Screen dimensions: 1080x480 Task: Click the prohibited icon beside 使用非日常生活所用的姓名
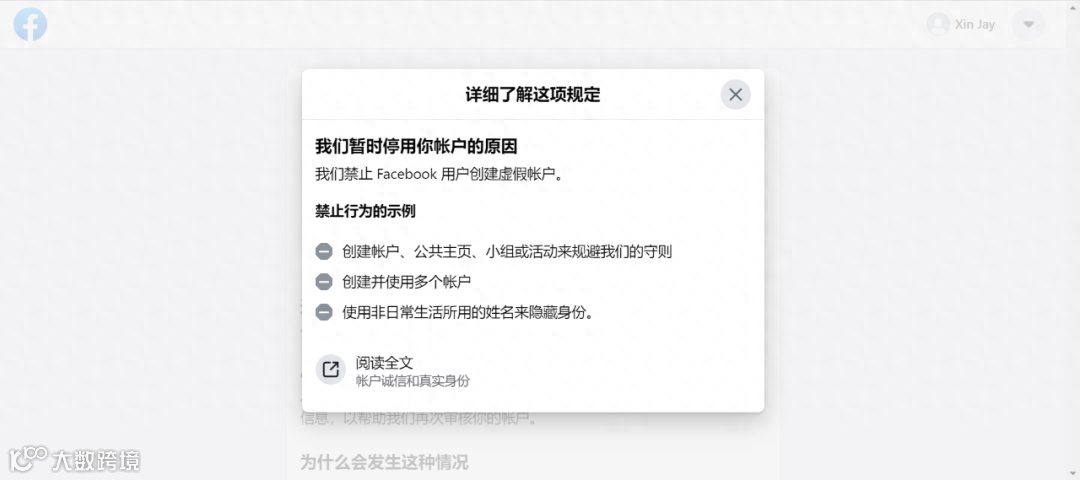[x=324, y=312]
